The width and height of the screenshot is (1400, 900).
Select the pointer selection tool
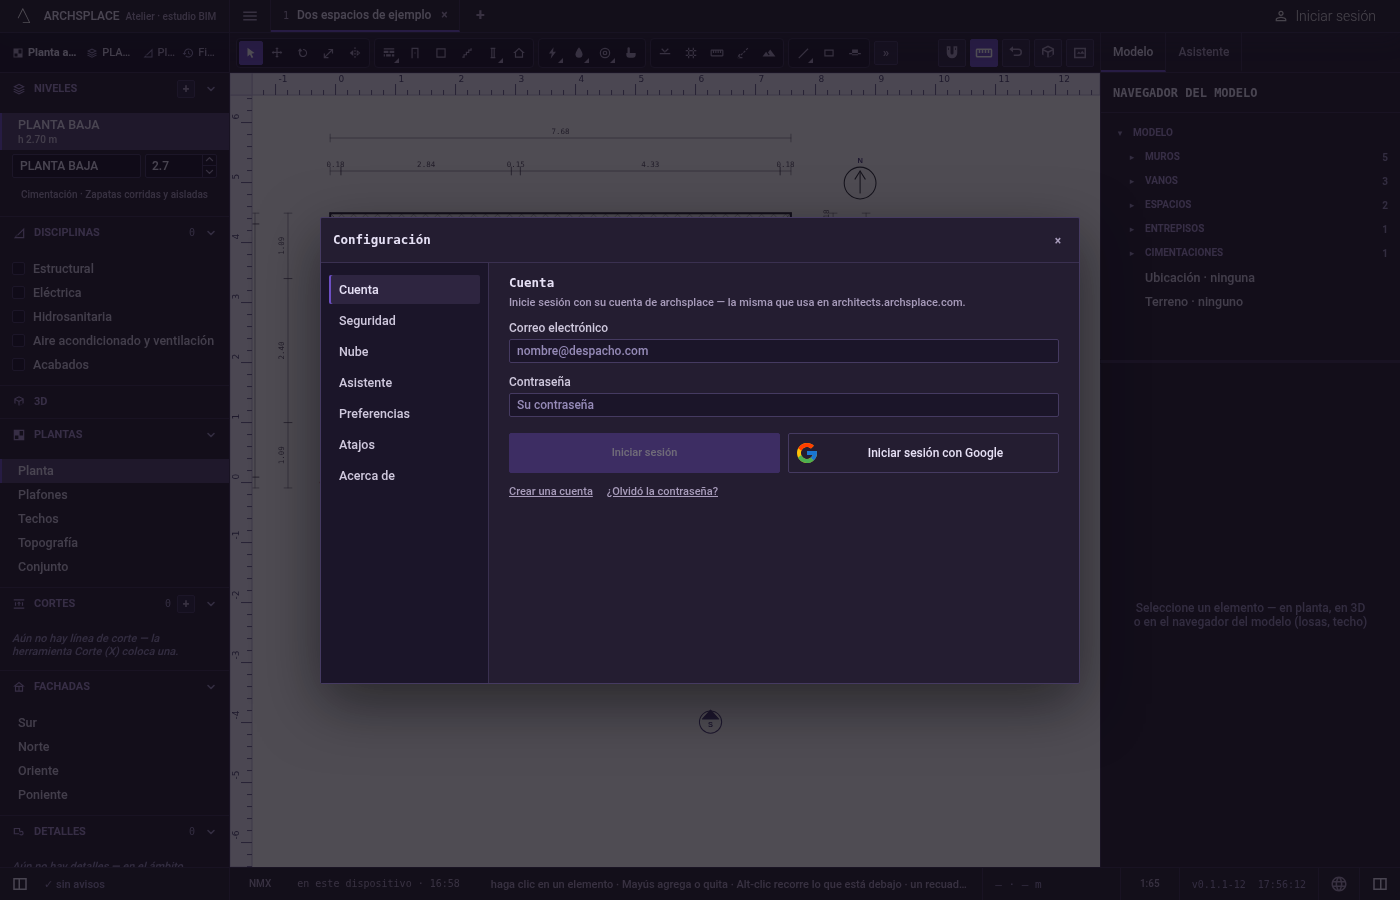tap(251, 53)
